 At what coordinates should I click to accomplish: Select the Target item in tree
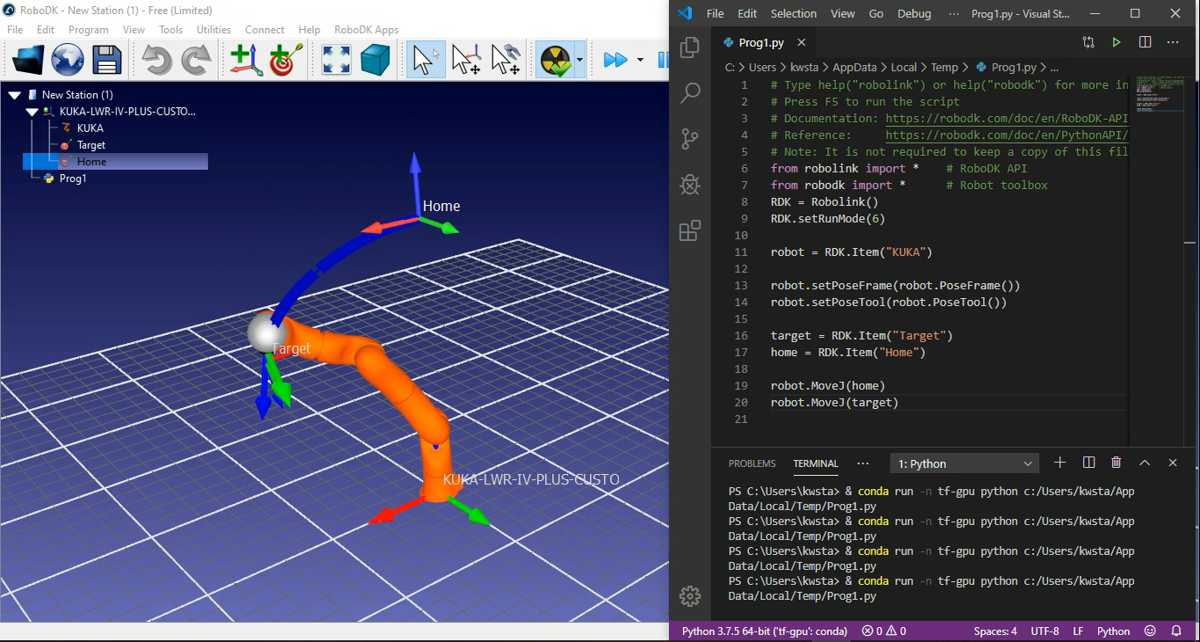coord(91,145)
